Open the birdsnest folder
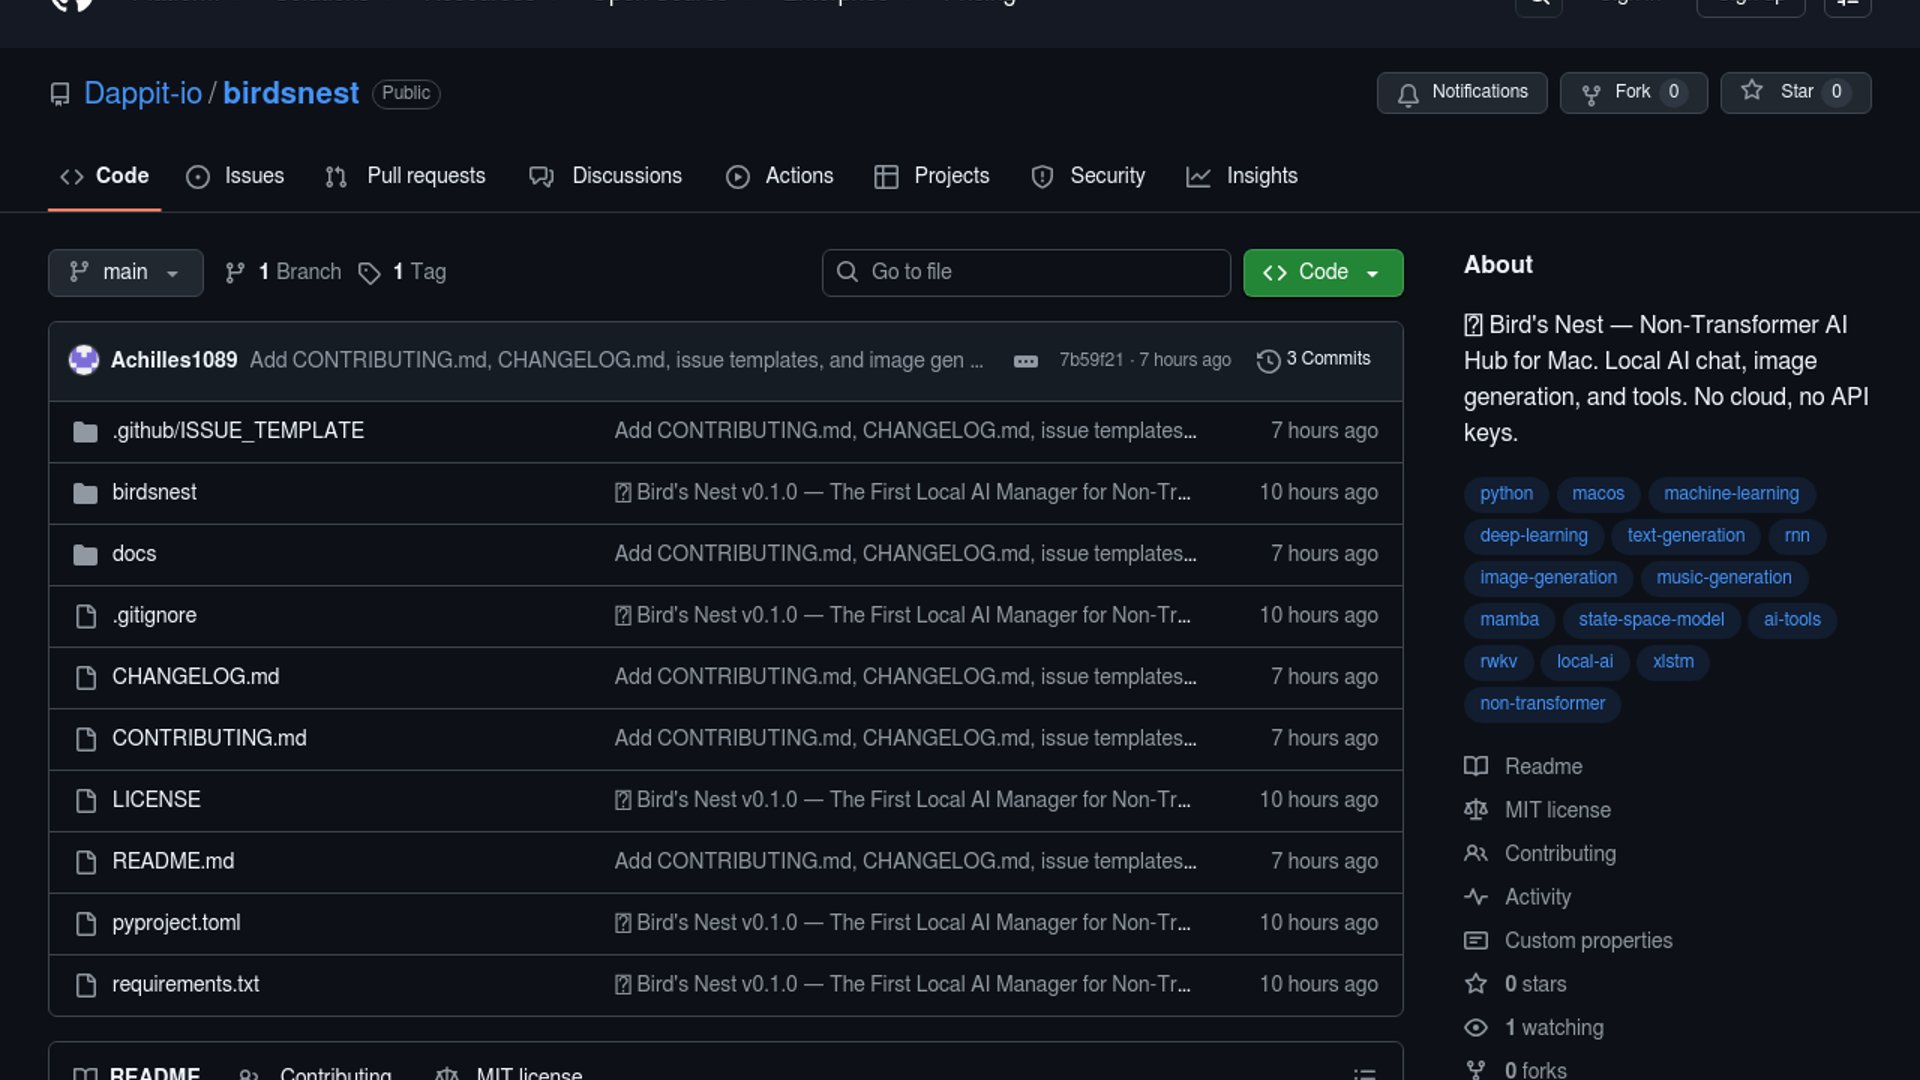Screen dimensions: 1920x1080 click(x=154, y=492)
